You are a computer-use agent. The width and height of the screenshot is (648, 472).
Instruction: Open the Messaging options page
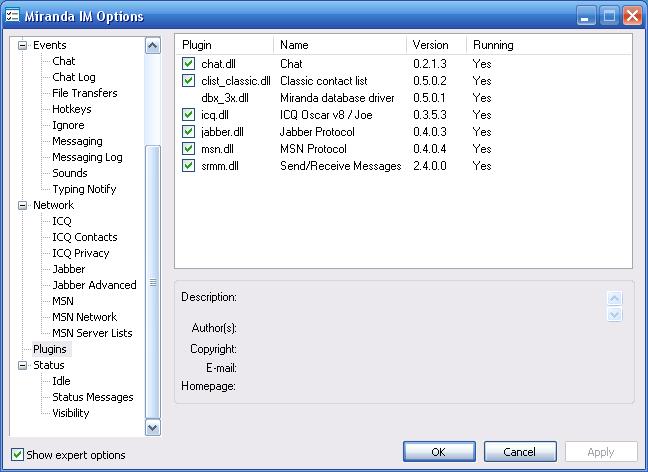click(77, 141)
